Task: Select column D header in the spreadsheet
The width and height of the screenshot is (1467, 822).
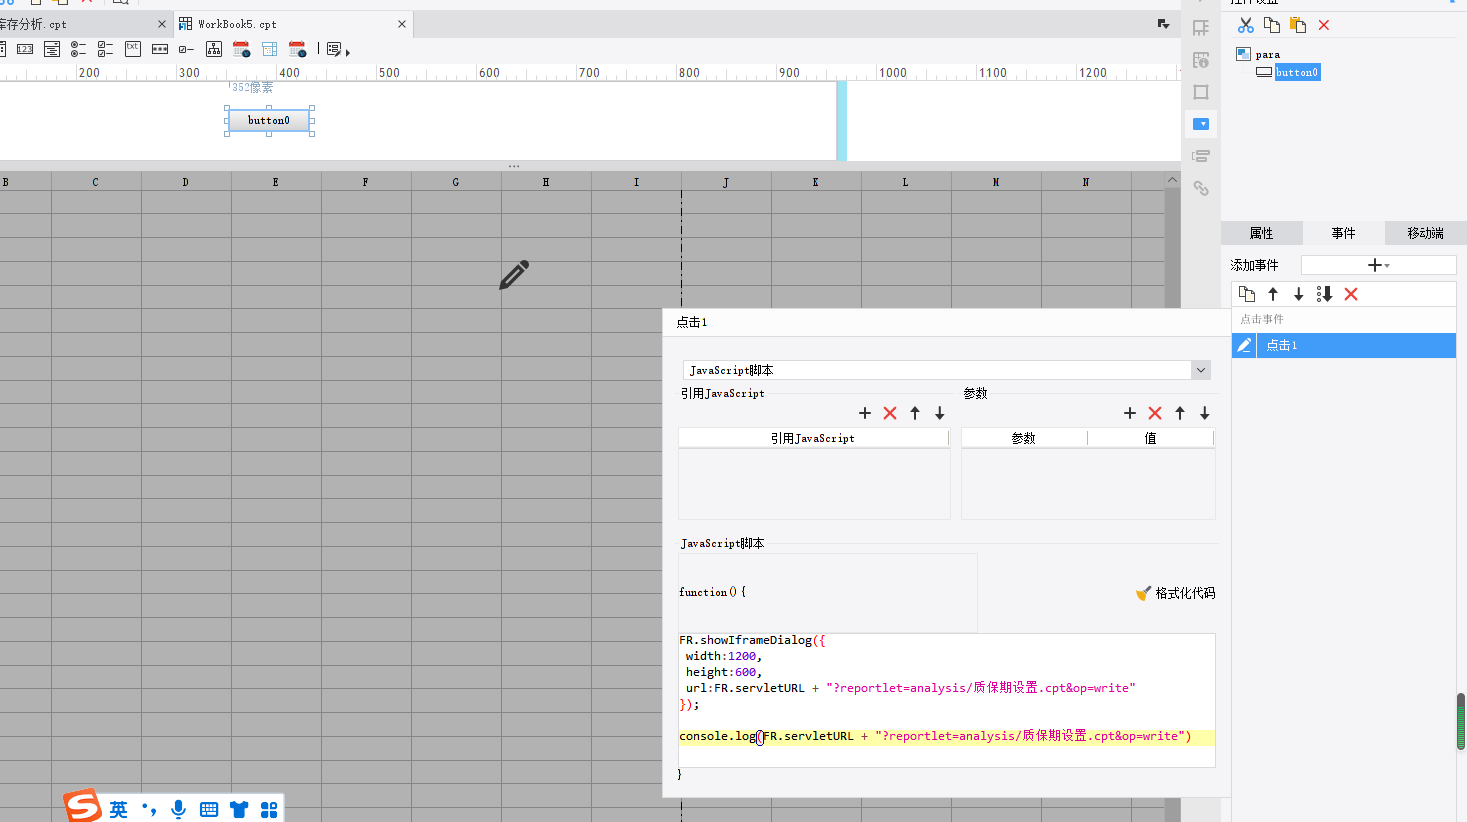Action: click(x=186, y=182)
